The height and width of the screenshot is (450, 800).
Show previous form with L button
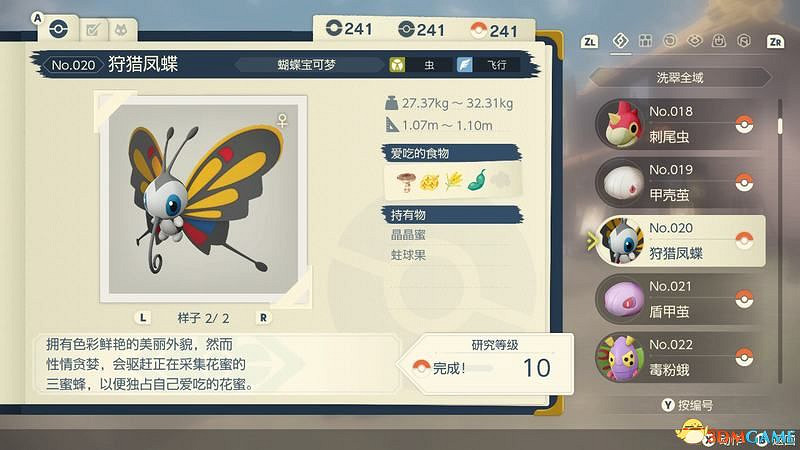click(143, 317)
